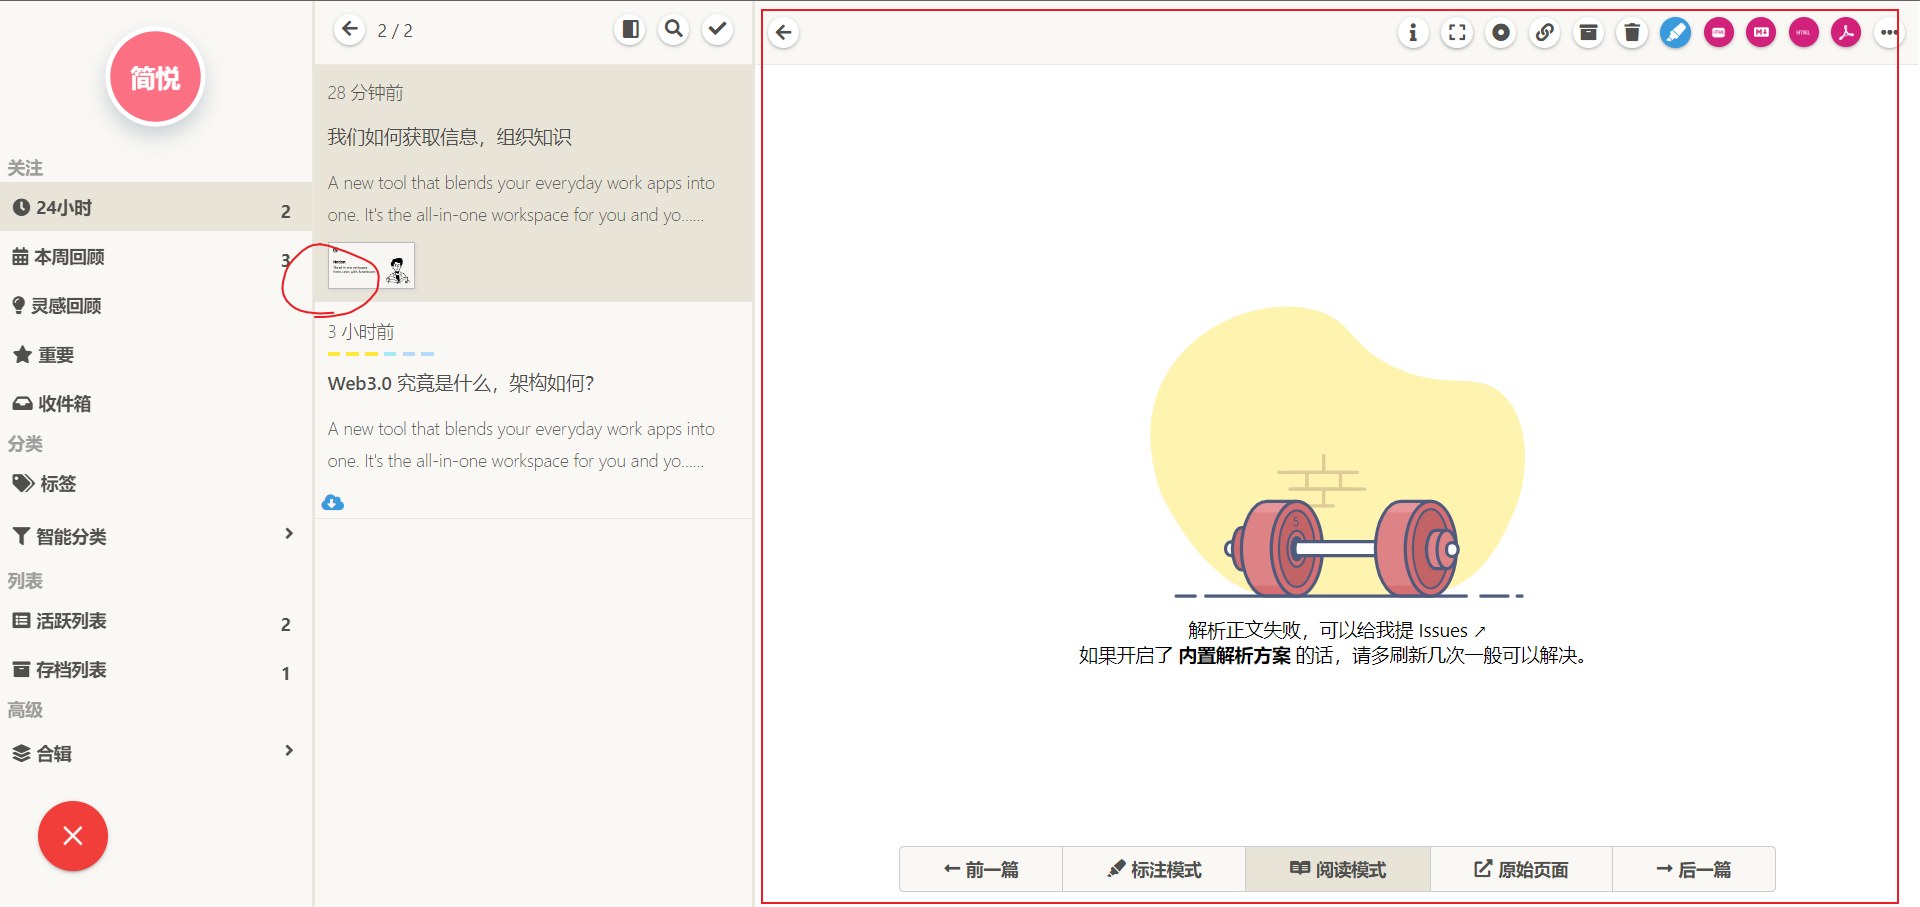The height and width of the screenshot is (907, 1920).
Task: Enter fullscreen reading view
Action: tap(1456, 32)
